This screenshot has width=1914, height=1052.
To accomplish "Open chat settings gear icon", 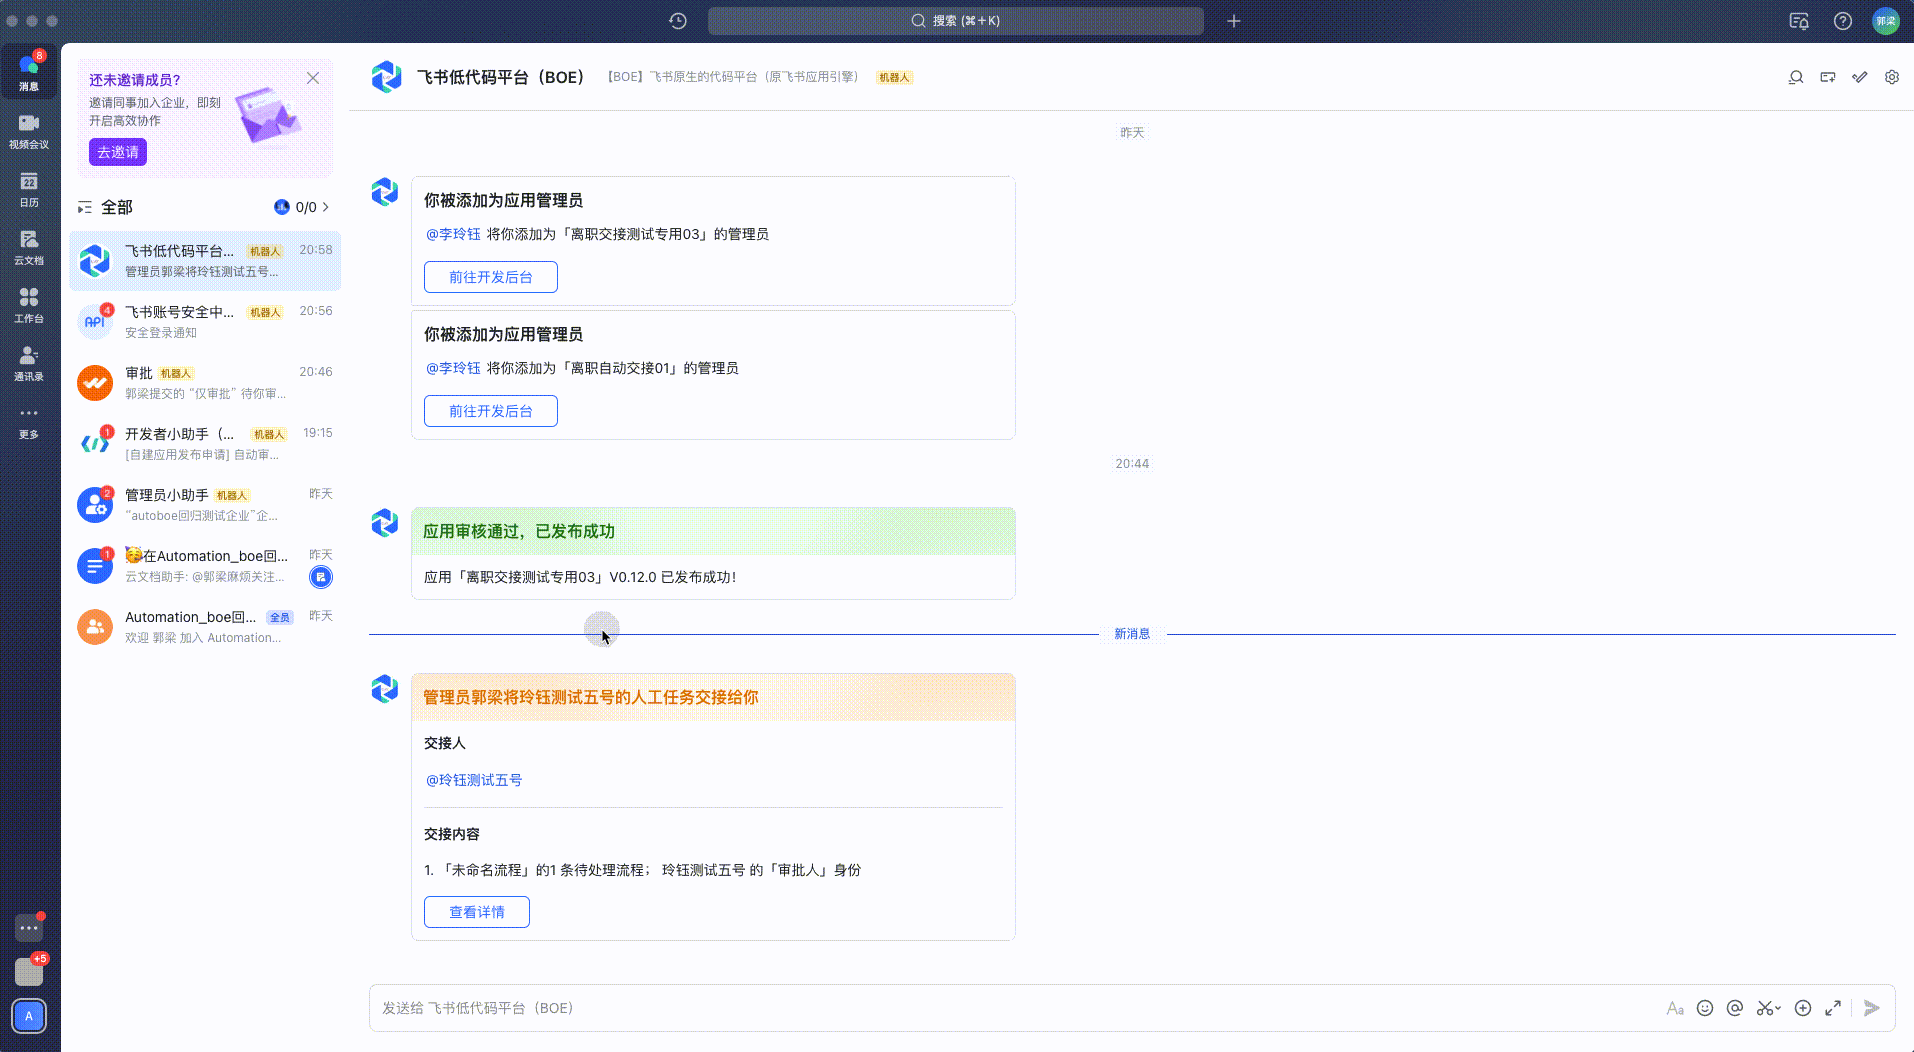I will tap(1892, 77).
